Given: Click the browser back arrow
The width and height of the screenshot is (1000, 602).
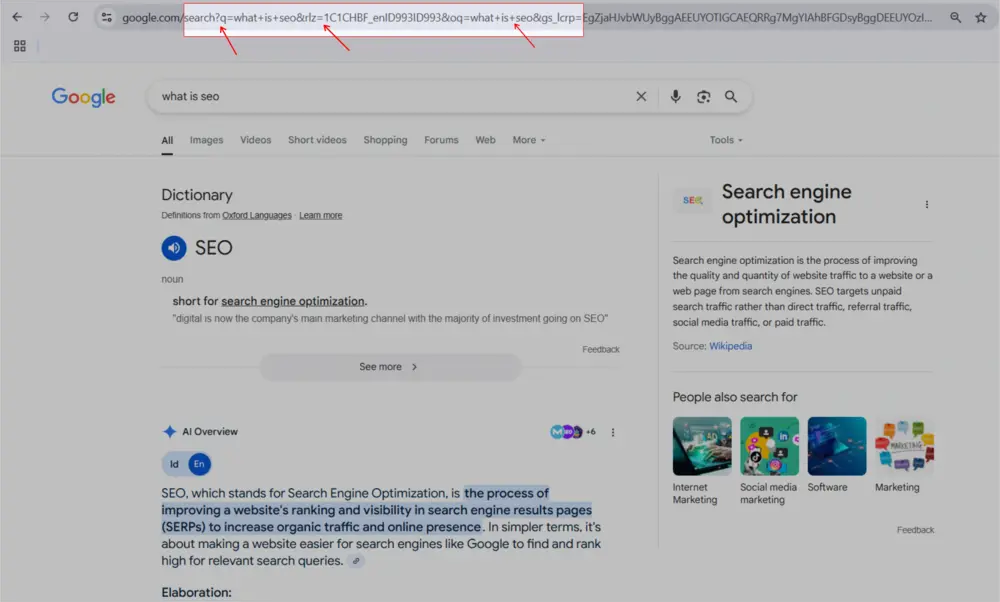Looking at the screenshot, I should pyautogui.click(x=17, y=17).
